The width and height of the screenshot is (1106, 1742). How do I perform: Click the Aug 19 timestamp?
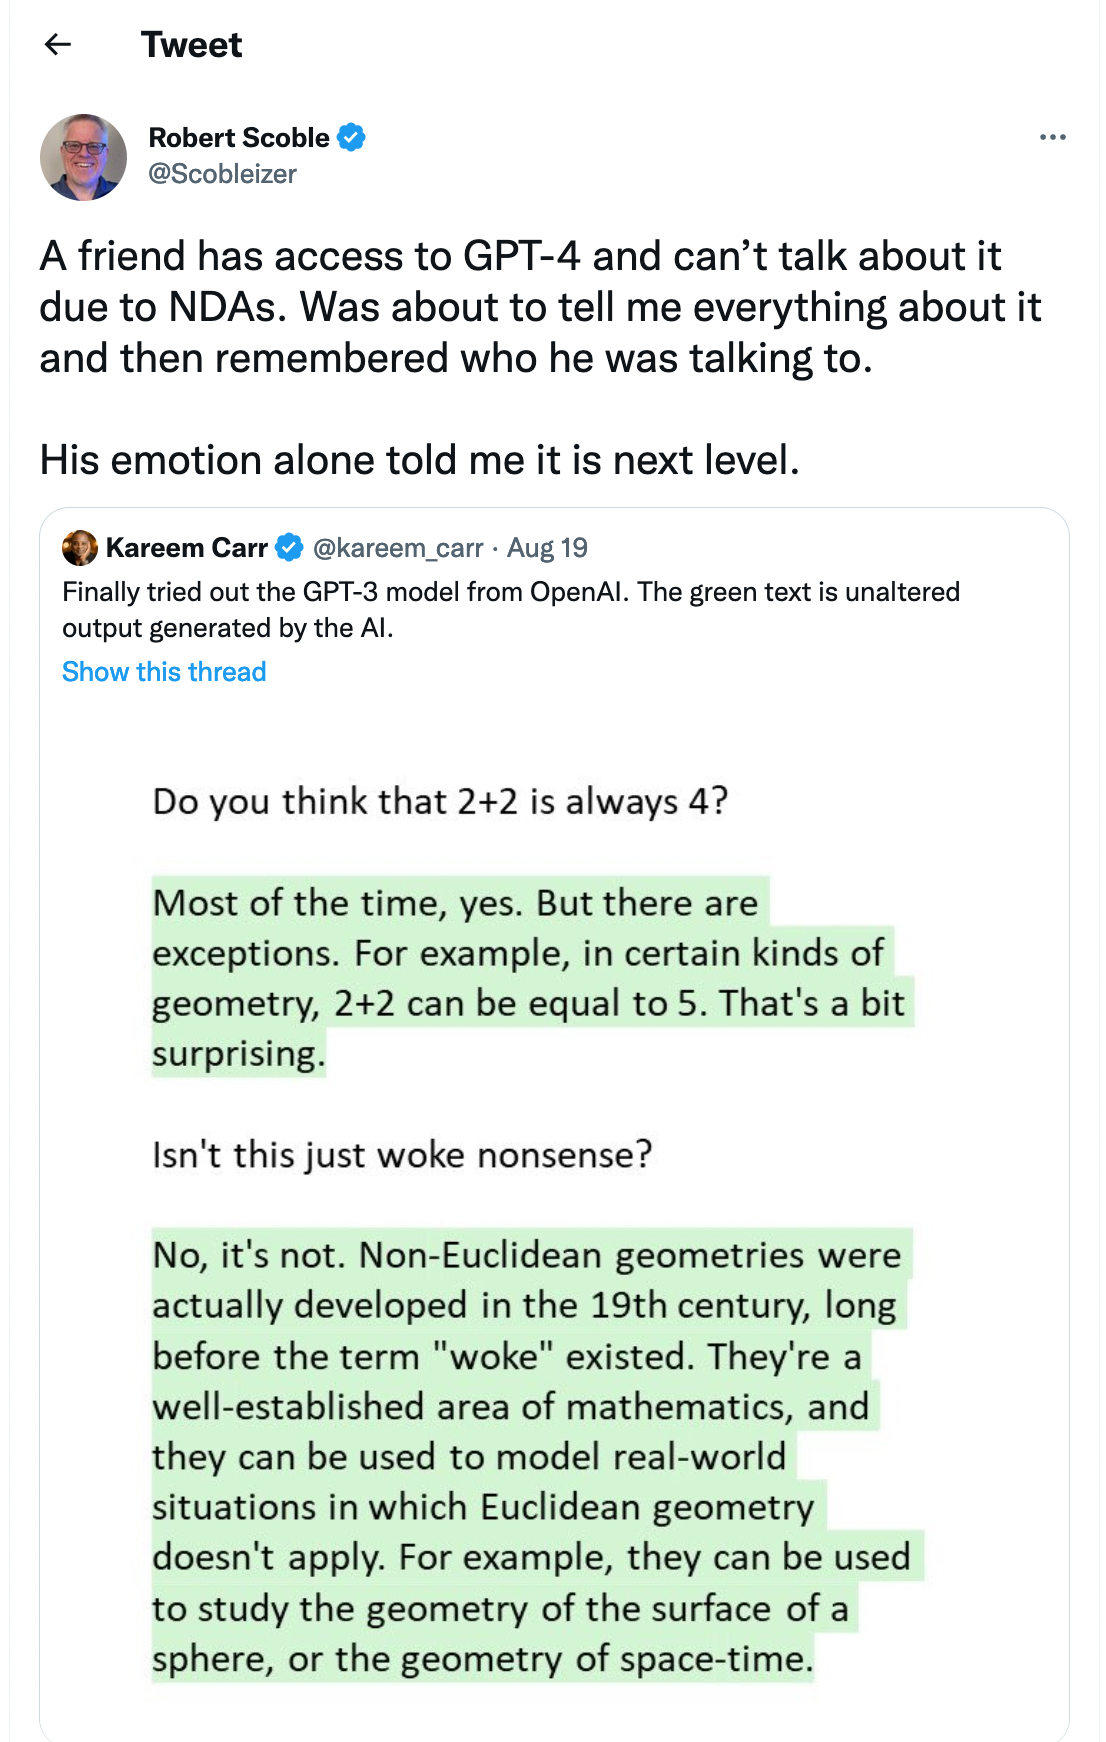547,548
